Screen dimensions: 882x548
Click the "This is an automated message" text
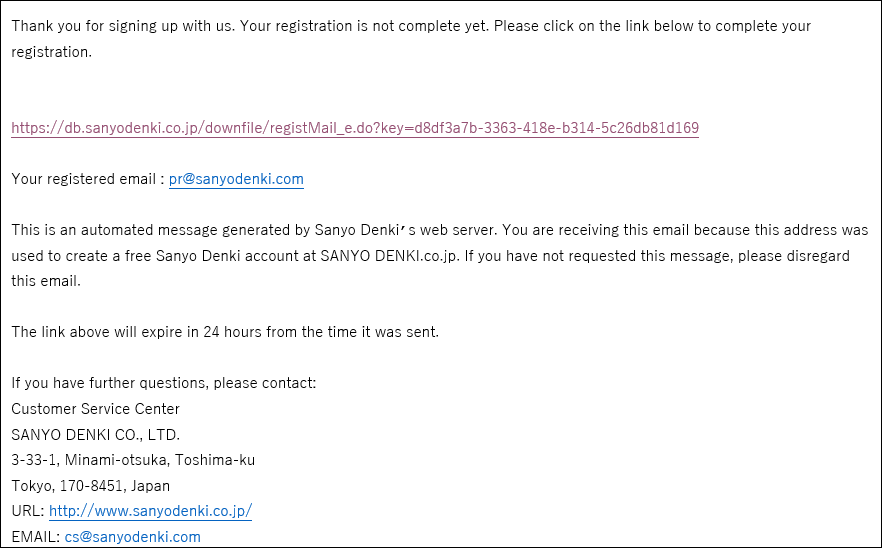[x=114, y=230]
